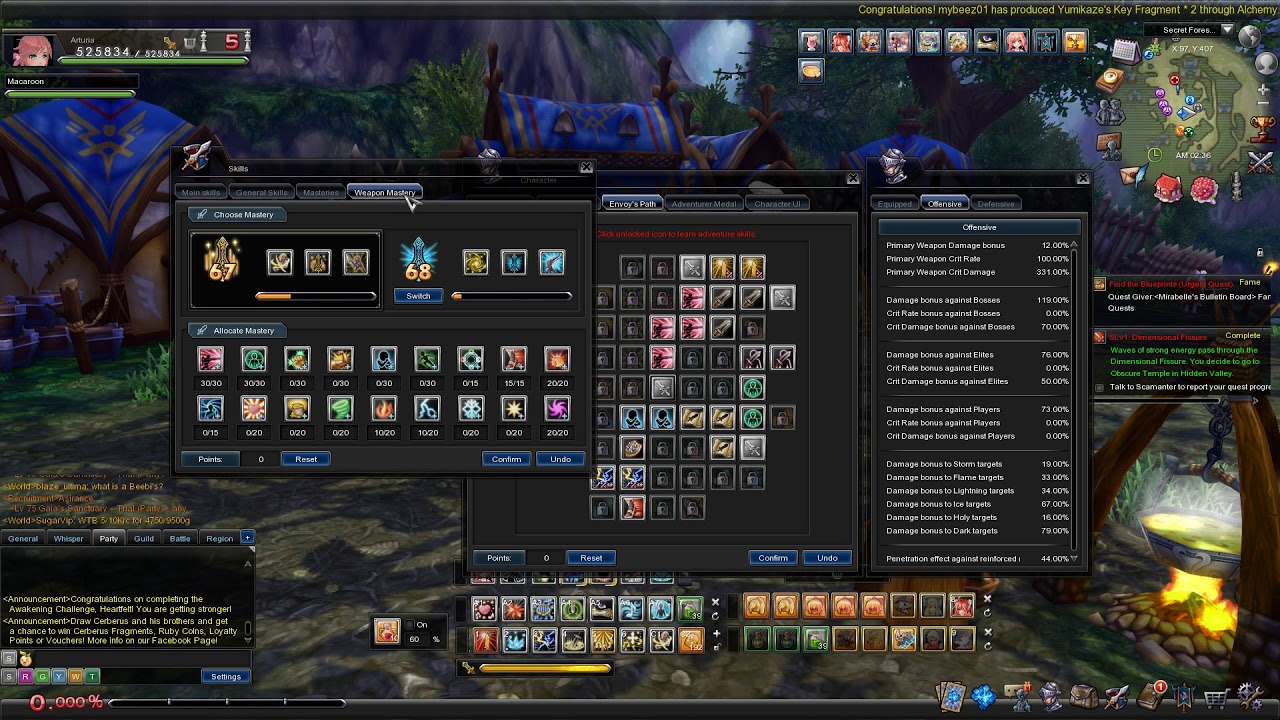This screenshot has height=720, width=1280.
Task: Toggle the W chat channel filter
Action: click(x=76, y=676)
